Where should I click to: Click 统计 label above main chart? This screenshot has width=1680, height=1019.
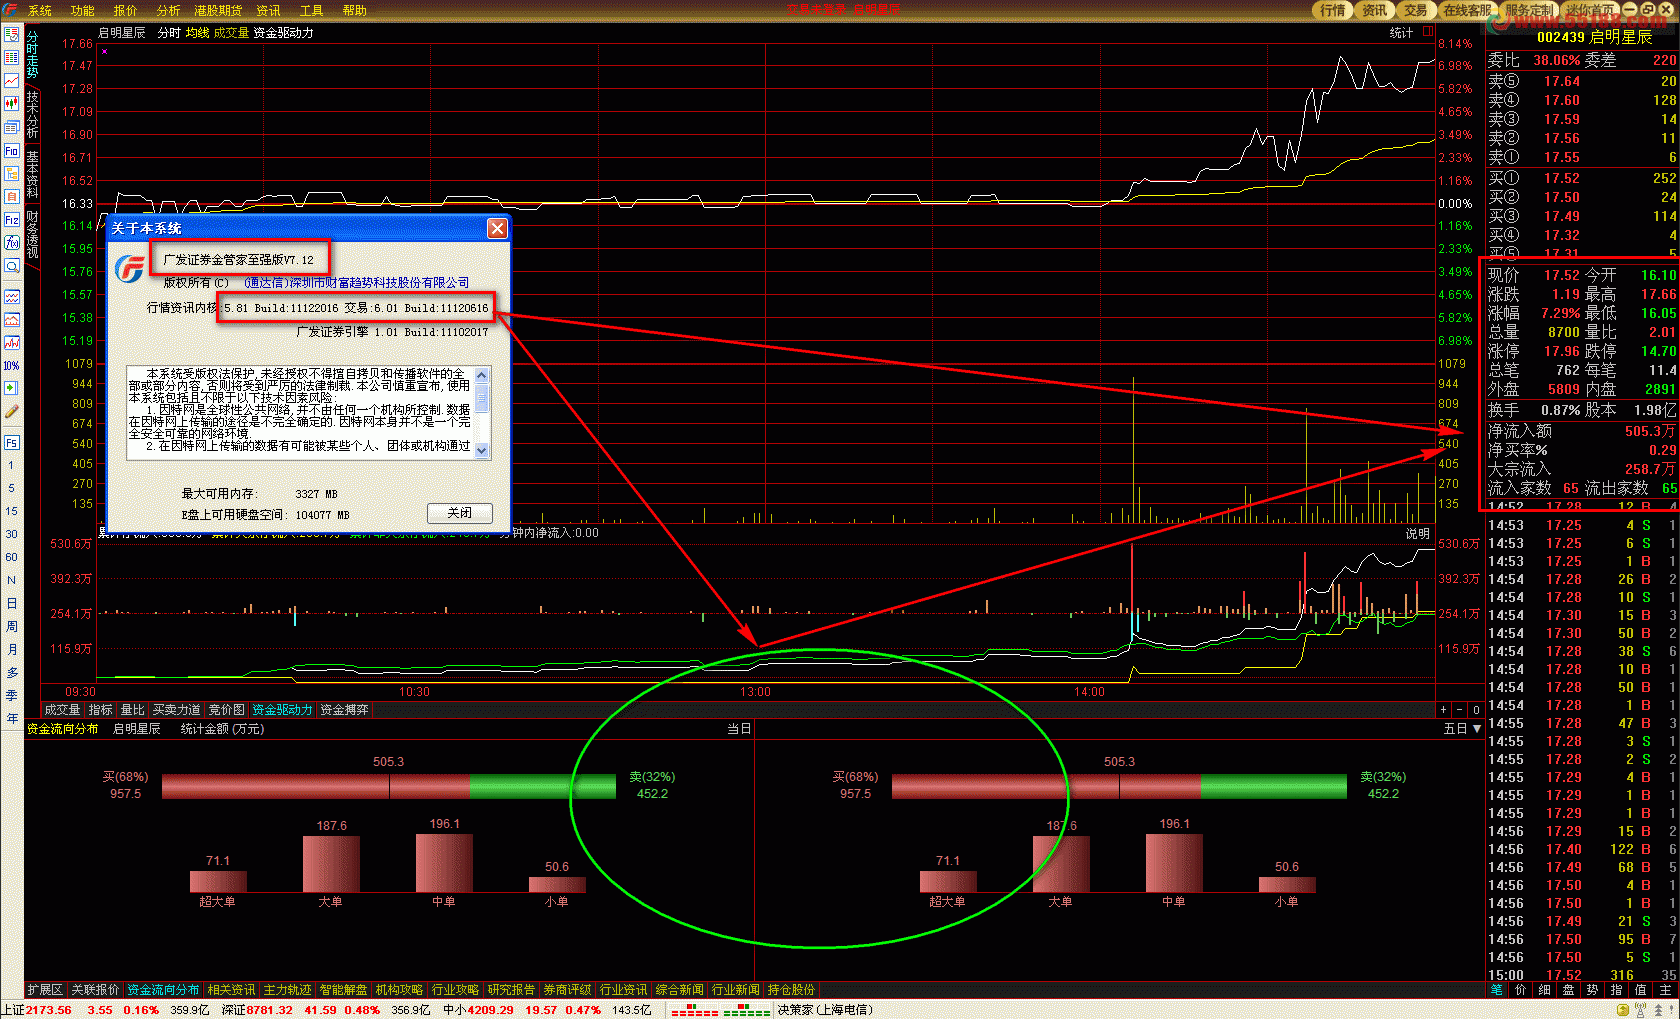tap(1401, 33)
